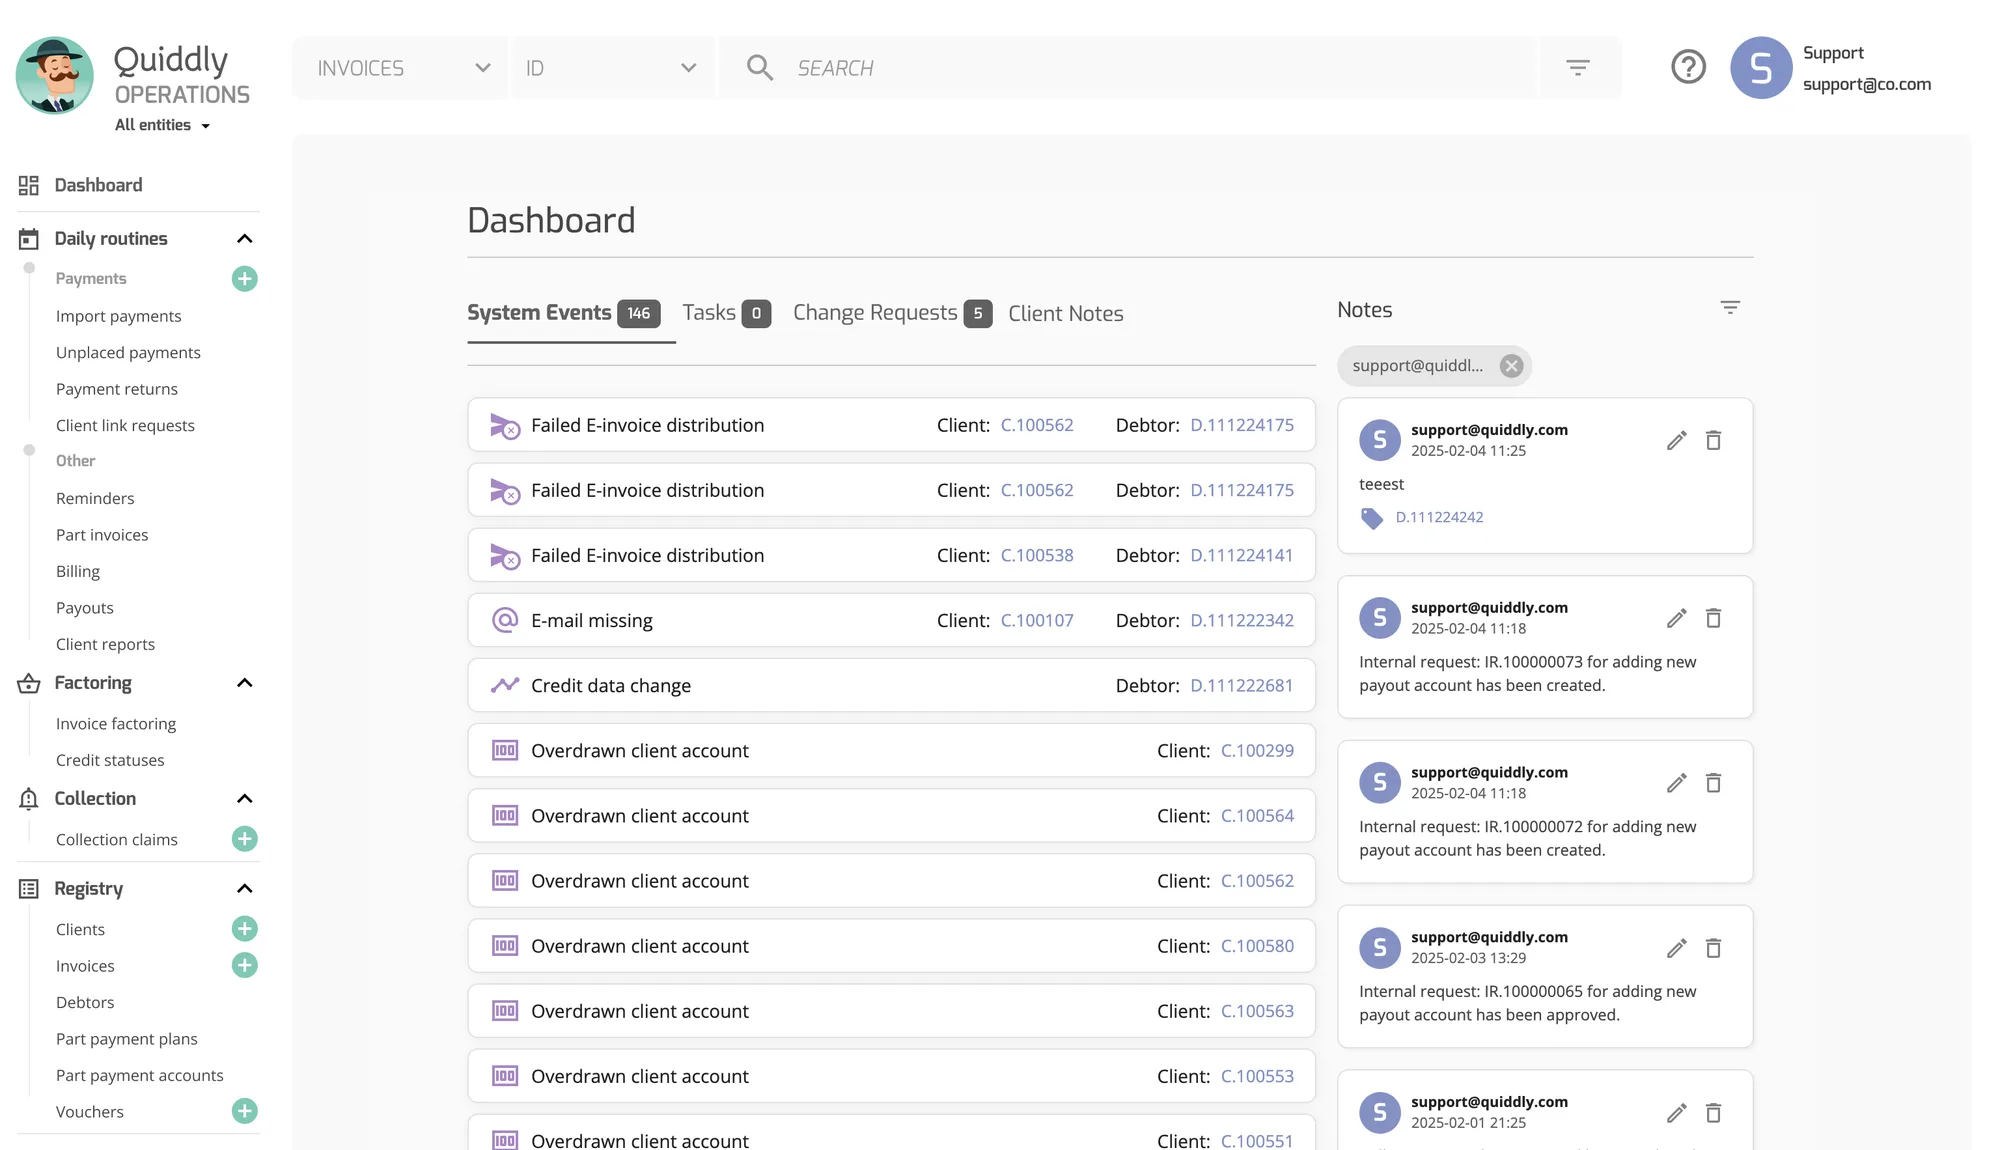The image size is (2000, 1150).
Task: Click the Credit data change chart icon
Action: tap(505, 685)
